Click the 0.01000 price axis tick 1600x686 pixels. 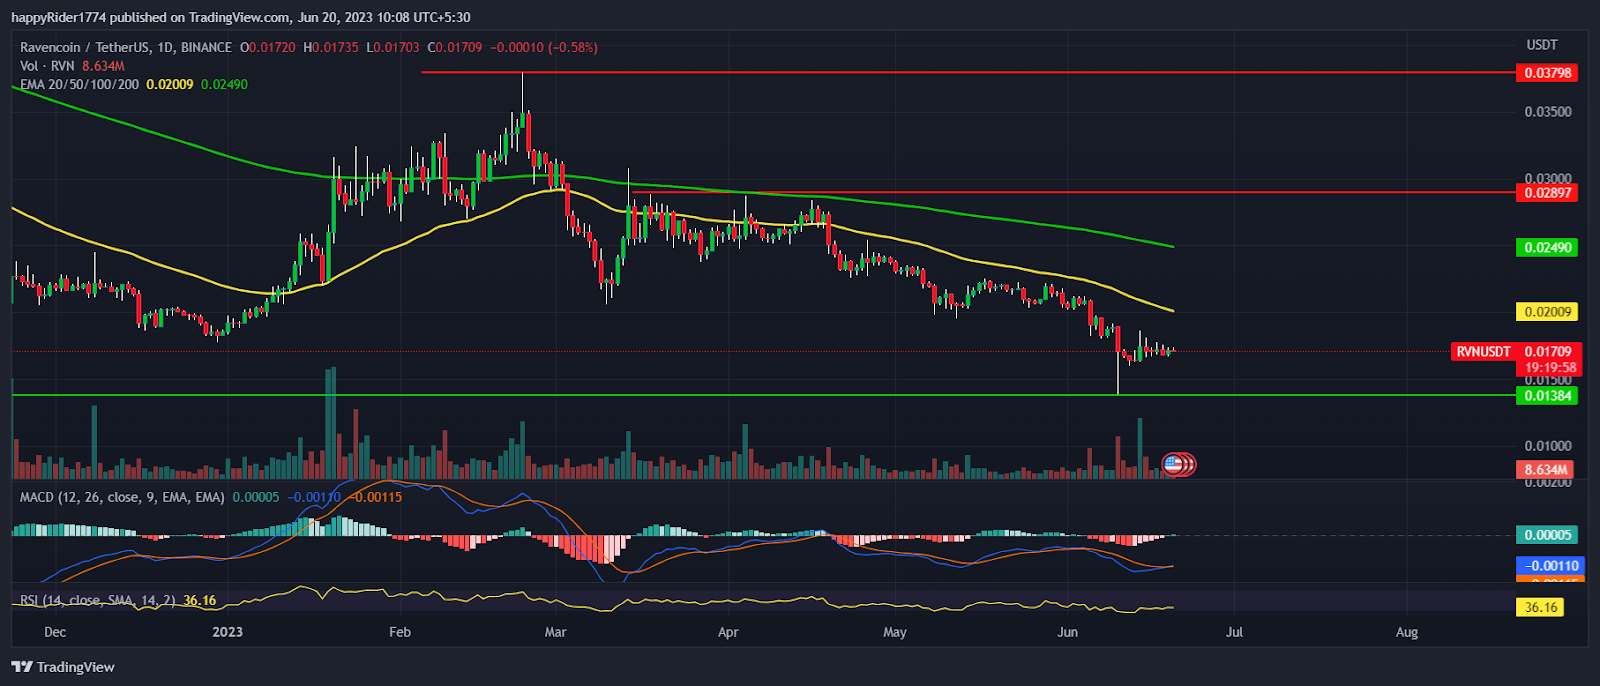click(1547, 446)
